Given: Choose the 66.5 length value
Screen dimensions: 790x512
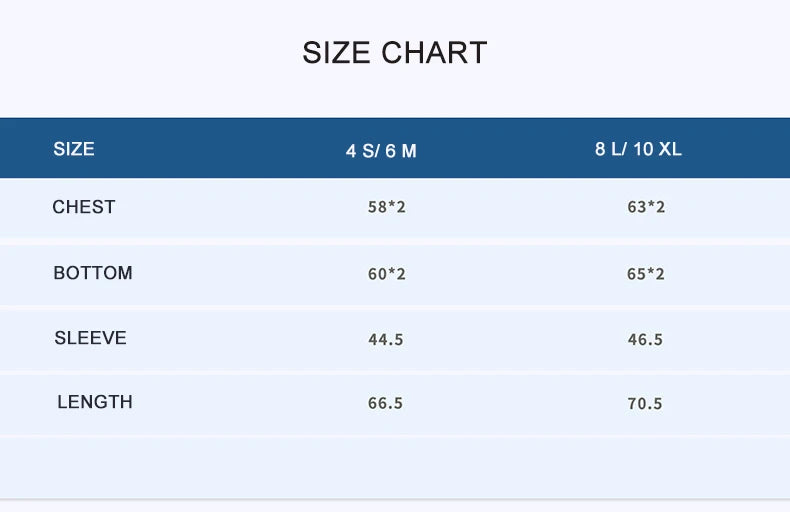Looking at the screenshot, I should (x=385, y=404).
